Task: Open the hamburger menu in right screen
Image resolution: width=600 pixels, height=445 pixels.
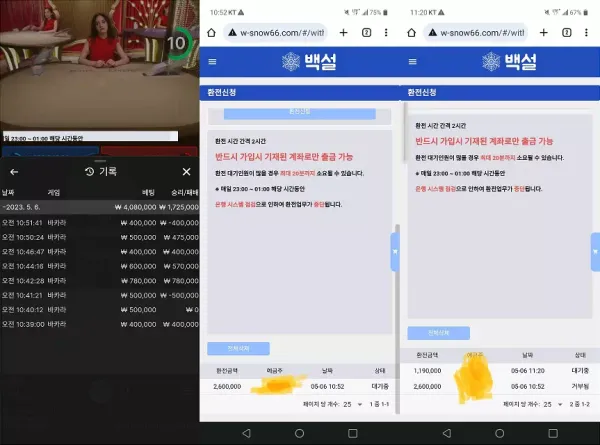Action: coord(412,62)
